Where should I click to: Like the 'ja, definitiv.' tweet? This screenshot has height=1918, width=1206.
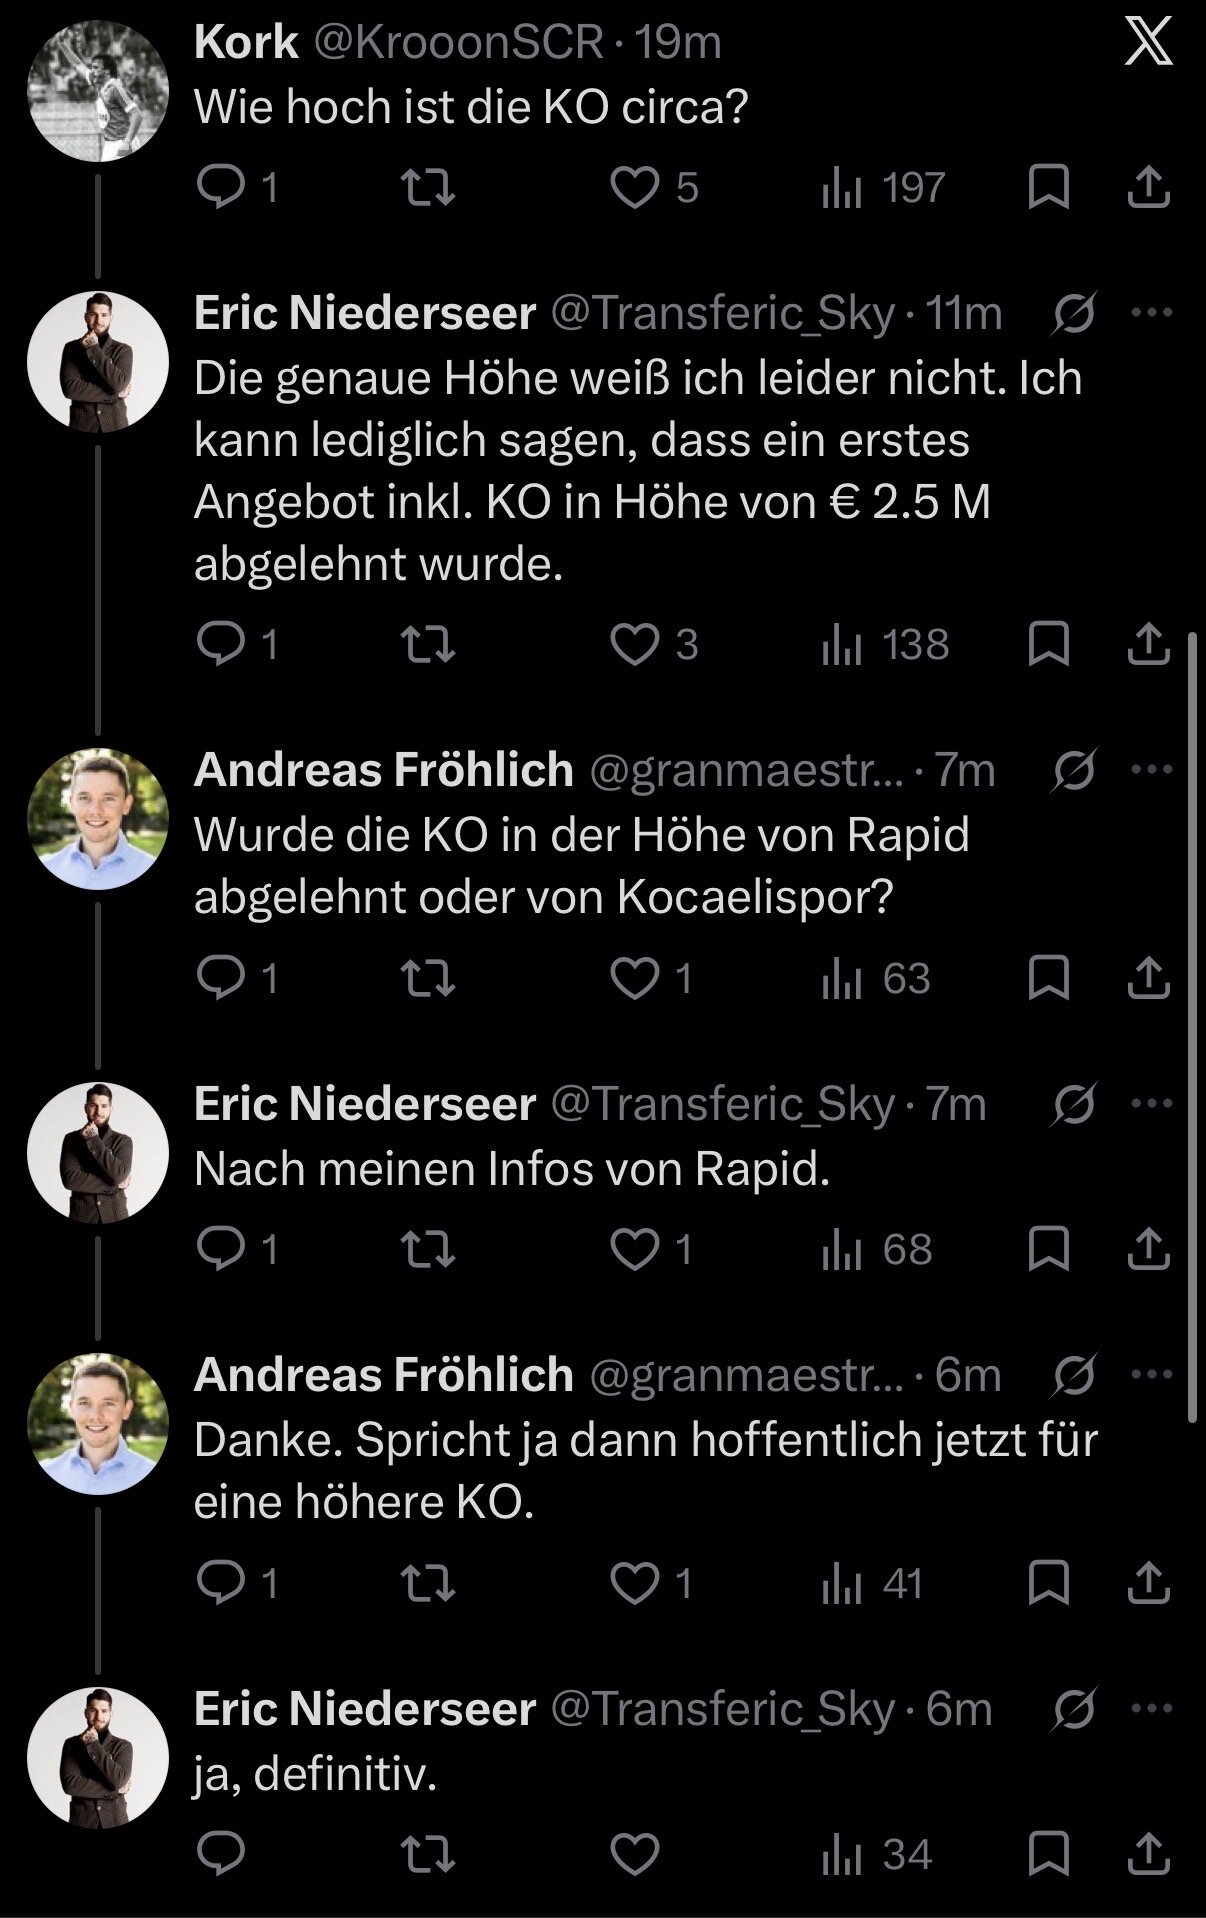click(635, 1855)
